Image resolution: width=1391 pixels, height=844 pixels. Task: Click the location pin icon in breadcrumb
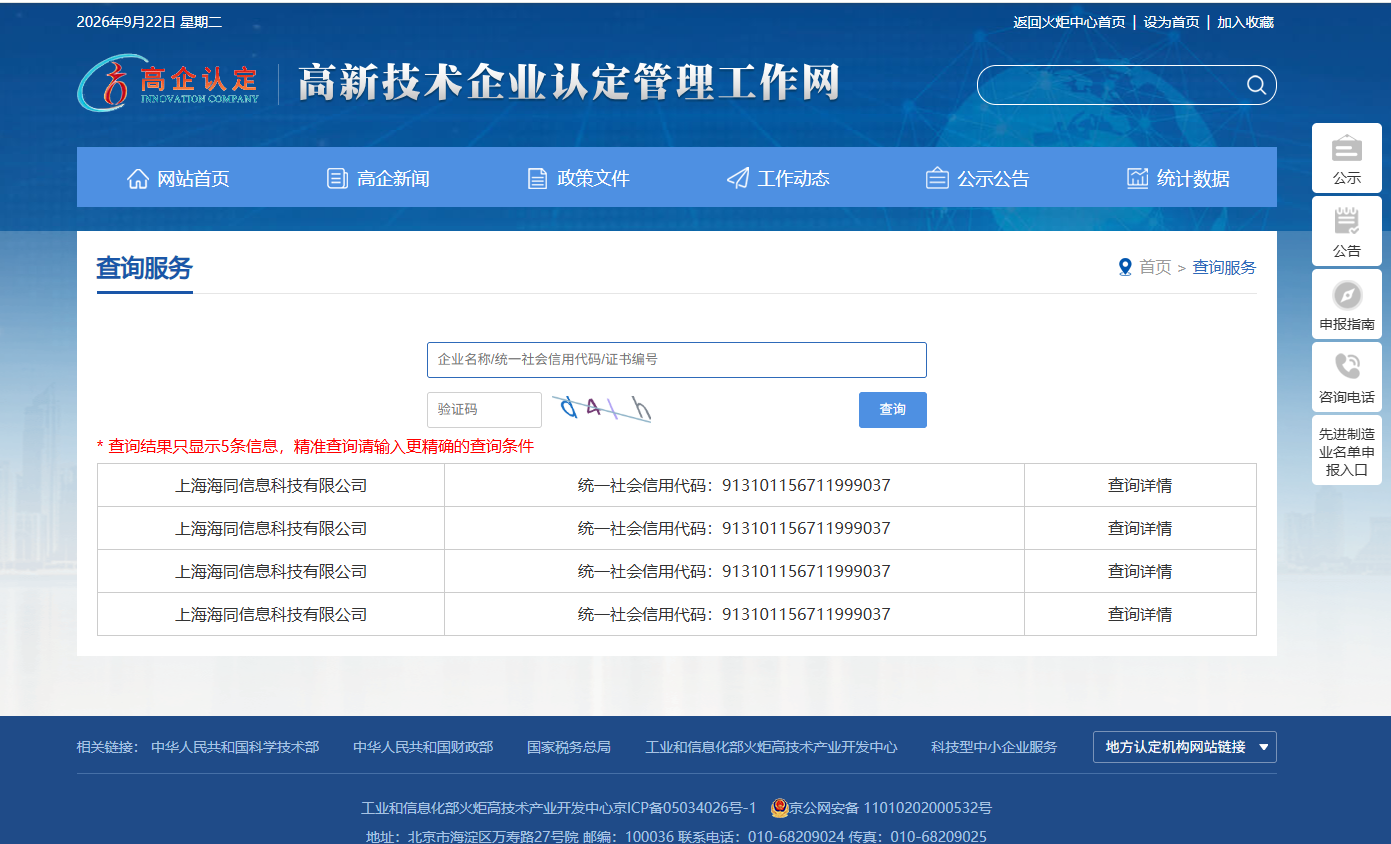tap(1125, 267)
